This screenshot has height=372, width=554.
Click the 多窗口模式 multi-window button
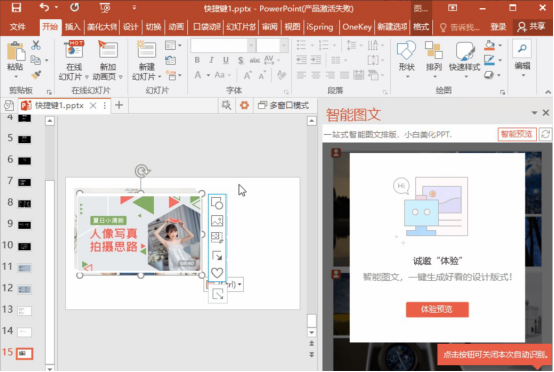[x=284, y=105]
